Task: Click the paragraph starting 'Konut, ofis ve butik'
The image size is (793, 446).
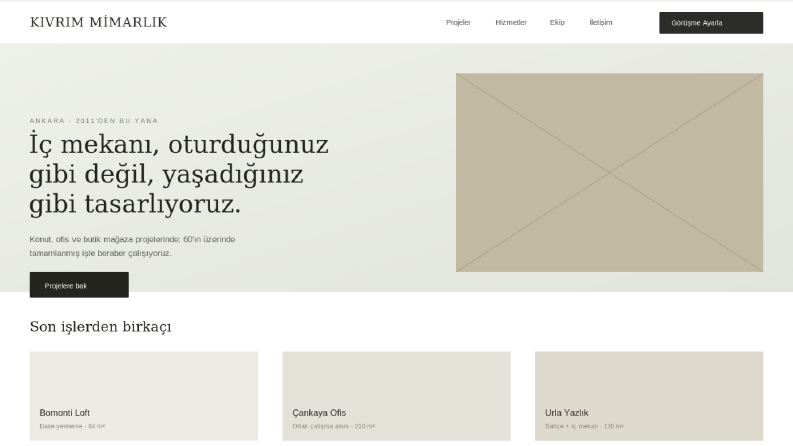Action: (x=133, y=246)
